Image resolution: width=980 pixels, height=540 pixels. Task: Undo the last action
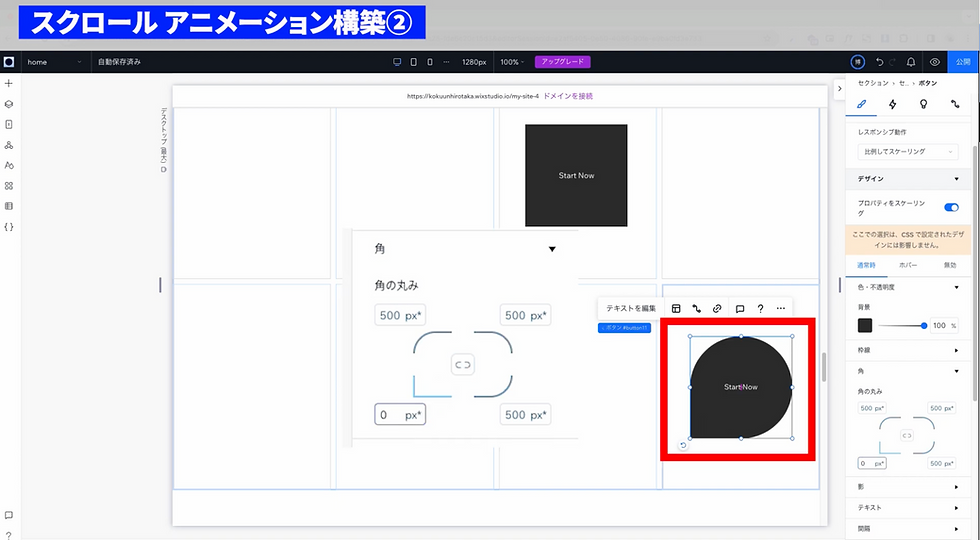click(x=880, y=62)
